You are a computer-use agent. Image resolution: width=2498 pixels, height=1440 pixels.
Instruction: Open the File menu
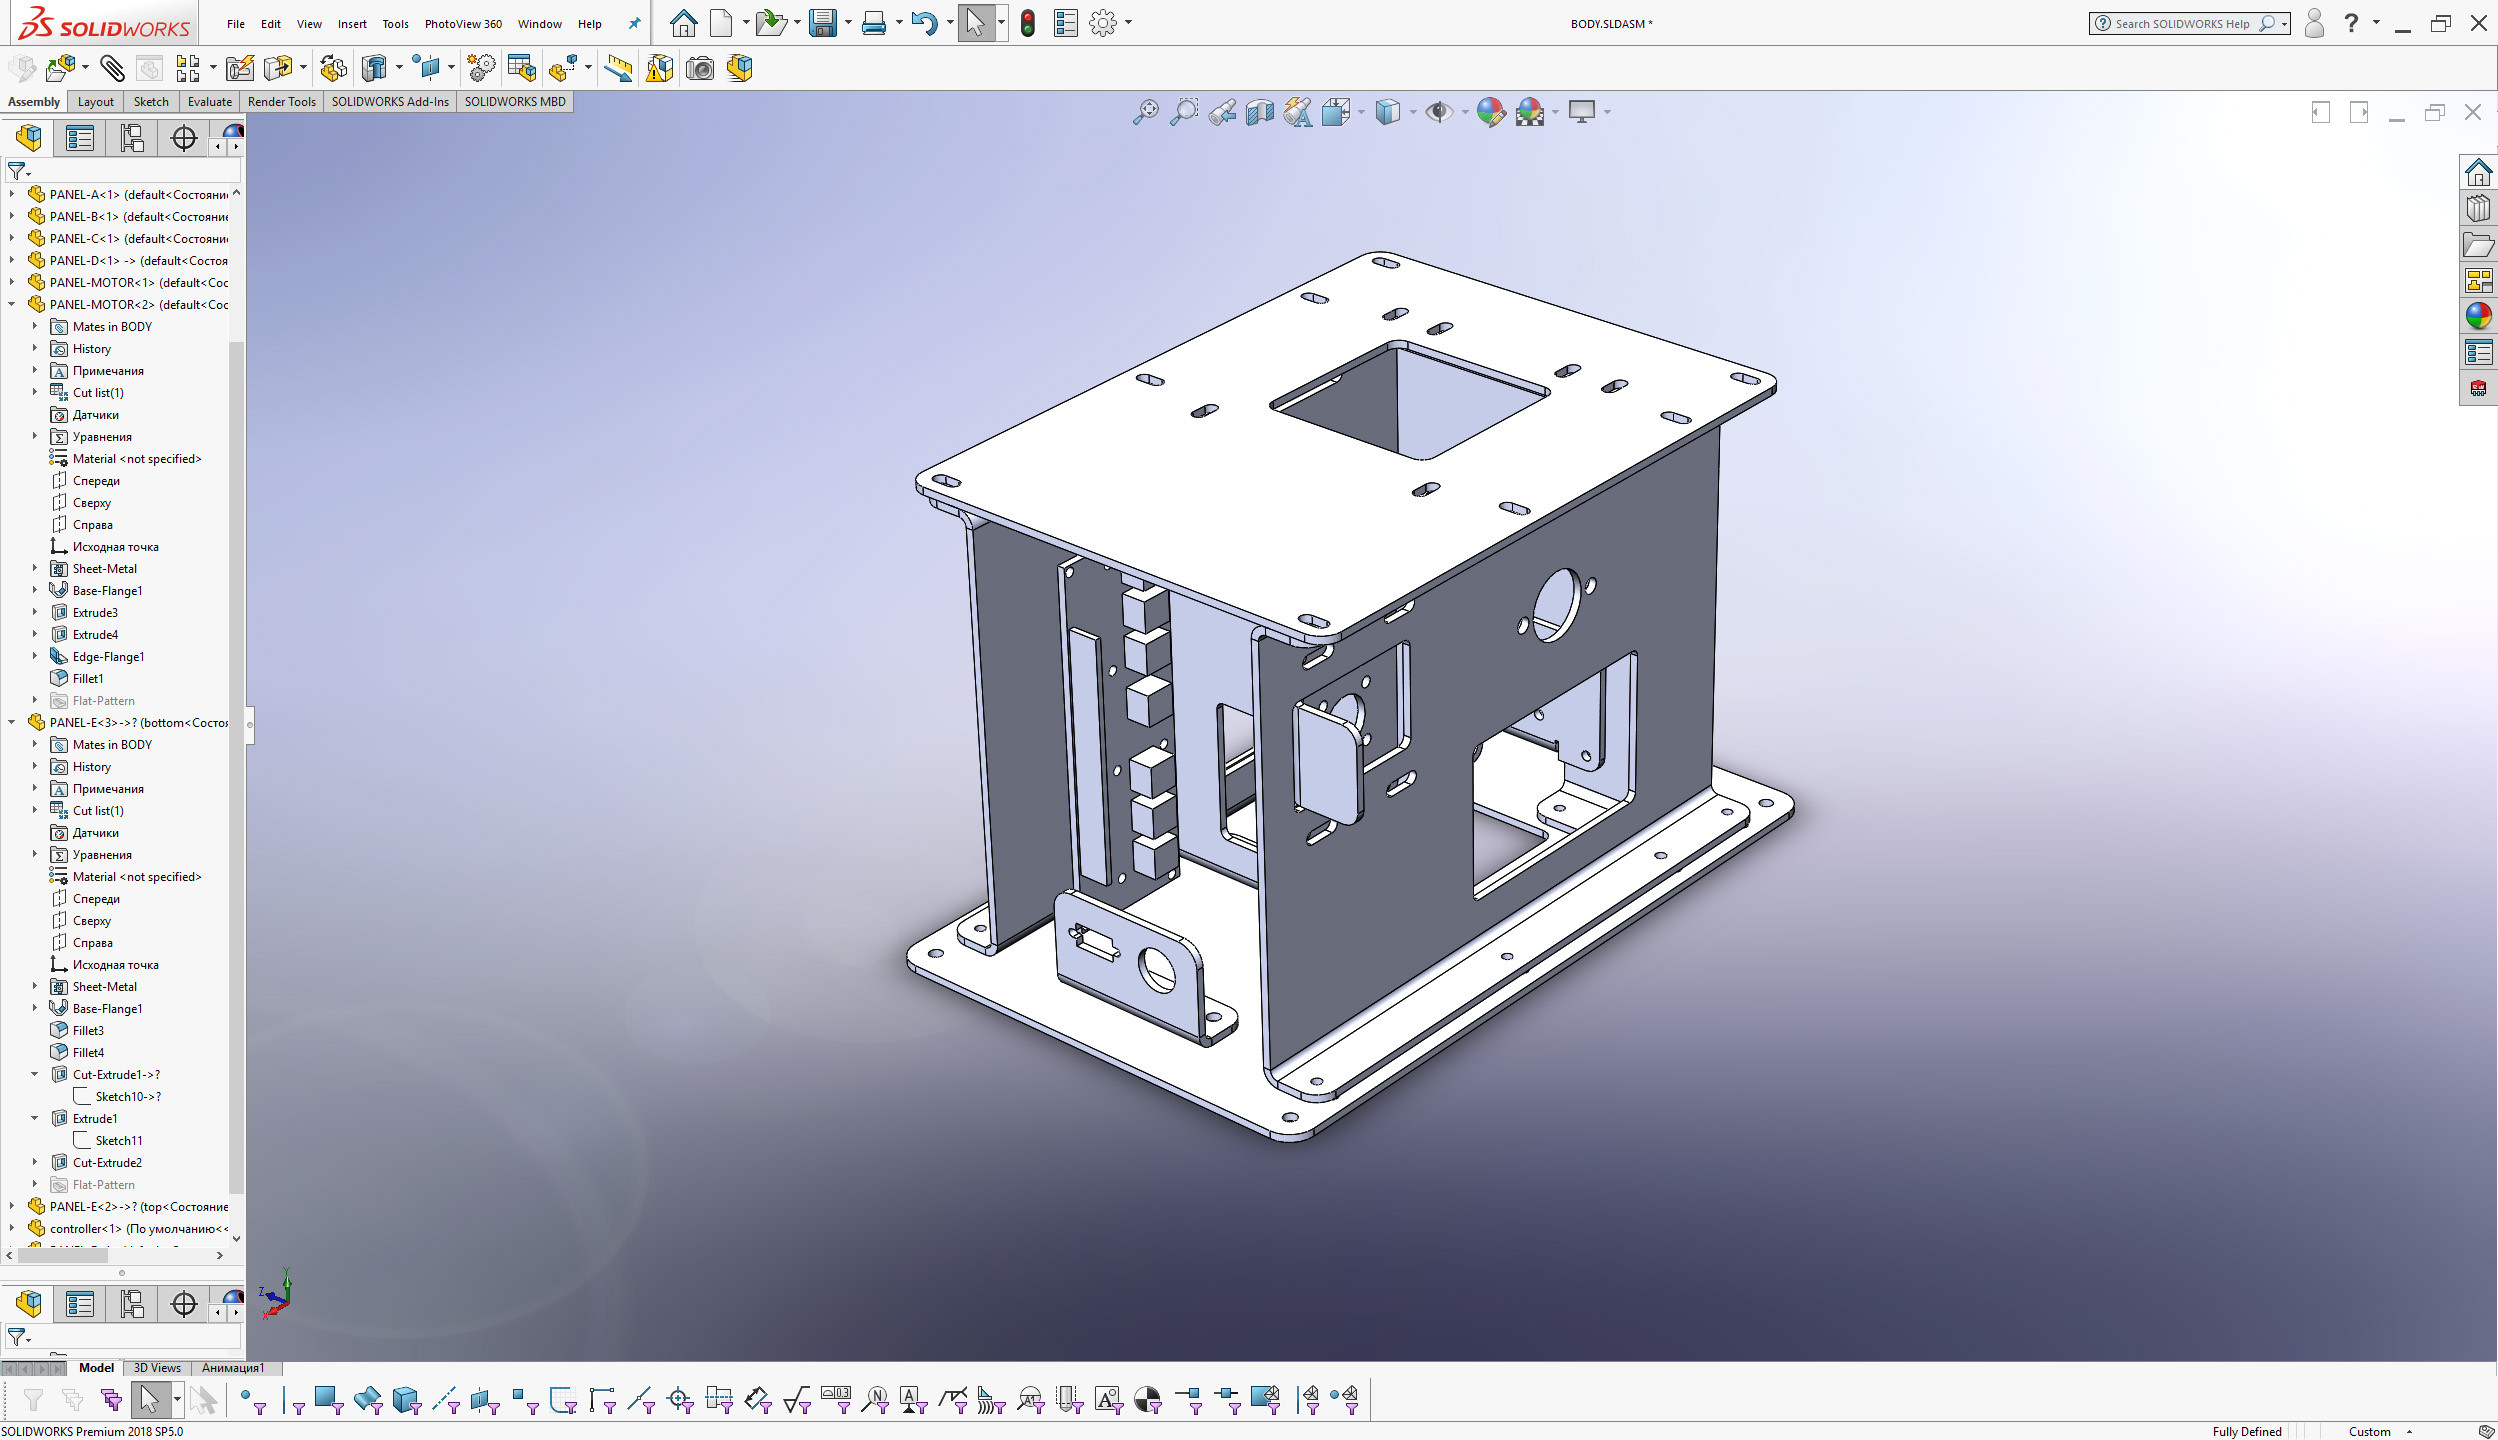tap(235, 24)
